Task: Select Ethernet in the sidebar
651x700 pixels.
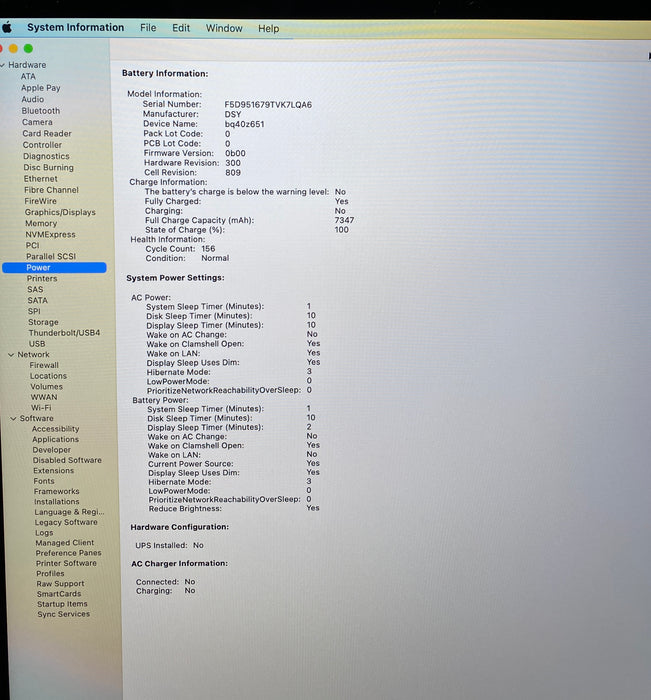Action: point(41,179)
